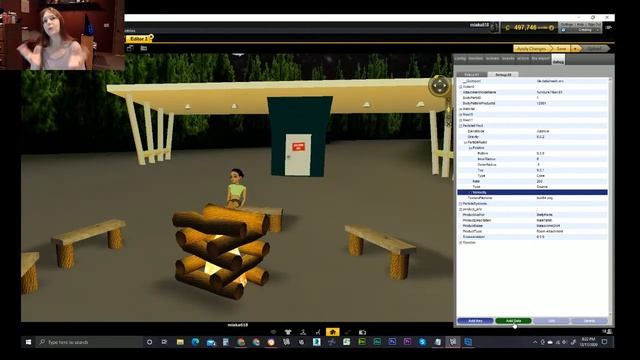Open Skype from the taskbar
Image resolution: width=640 pixels, height=360 pixels.
tap(422, 342)
